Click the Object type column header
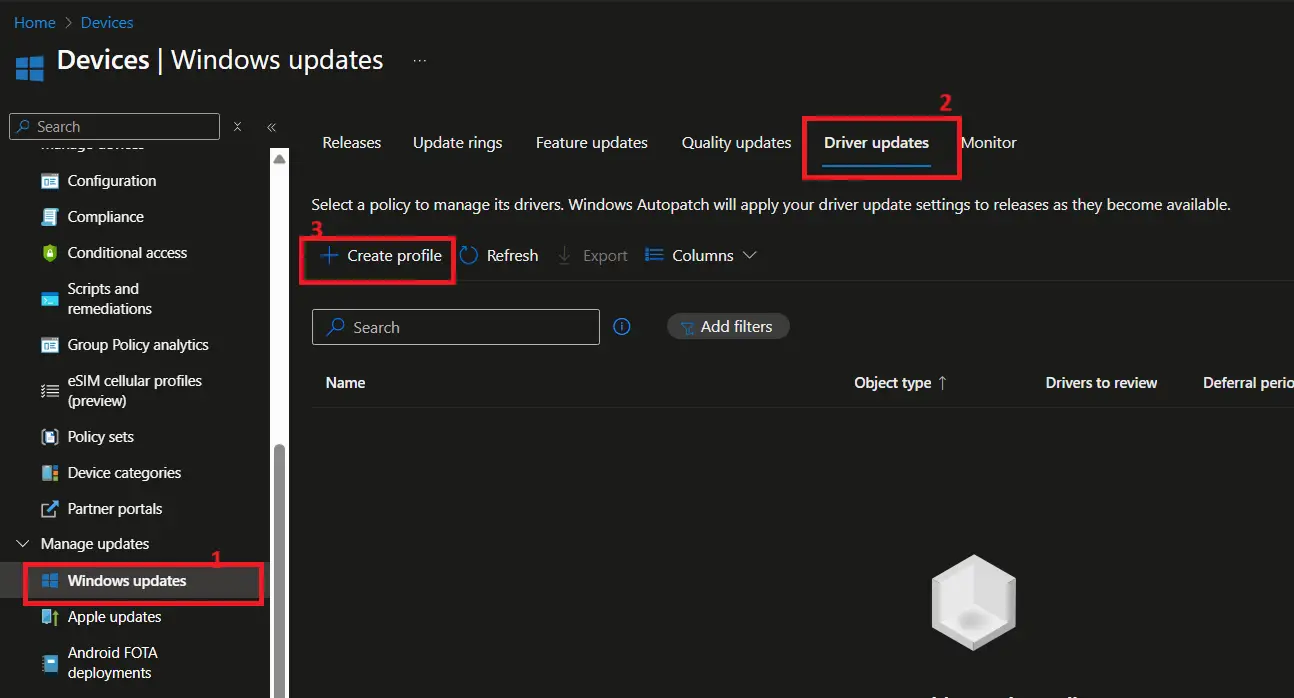1294x698 pixels. tap(893, 383)
